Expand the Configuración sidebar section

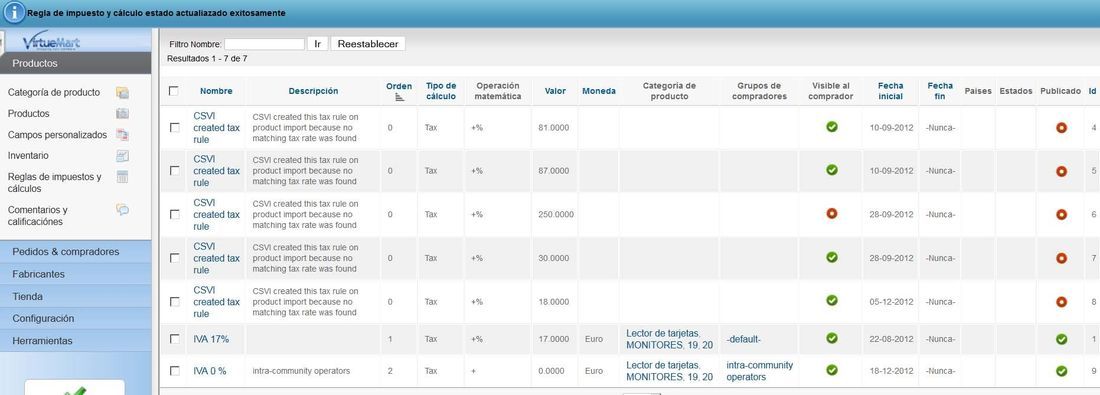(76, 319)
